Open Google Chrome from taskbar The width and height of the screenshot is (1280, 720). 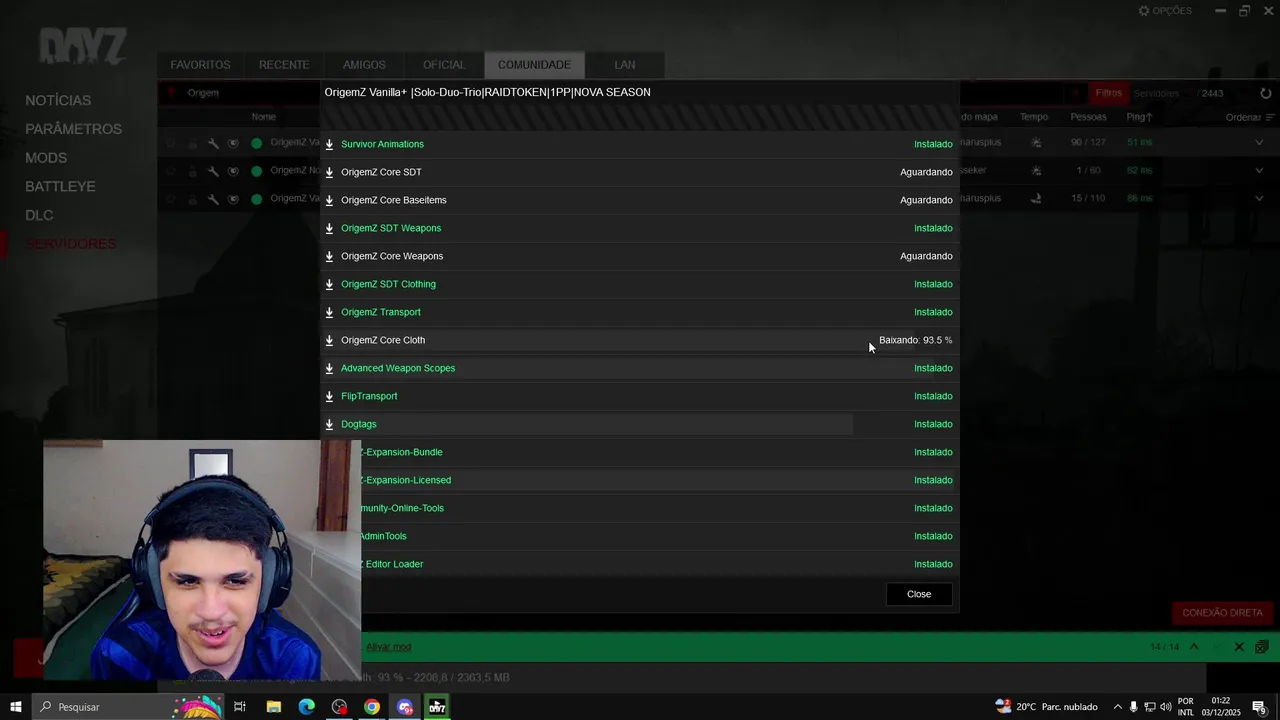(372, 707)
